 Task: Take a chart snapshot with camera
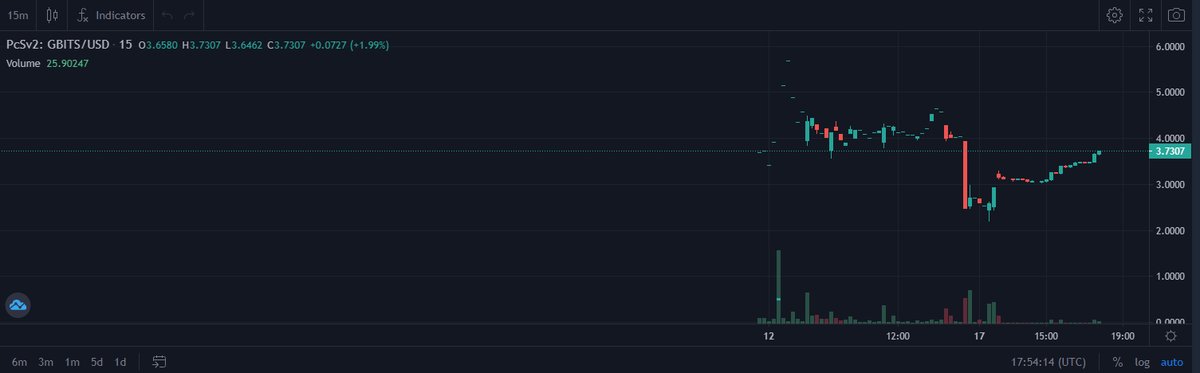point(1177,15)
